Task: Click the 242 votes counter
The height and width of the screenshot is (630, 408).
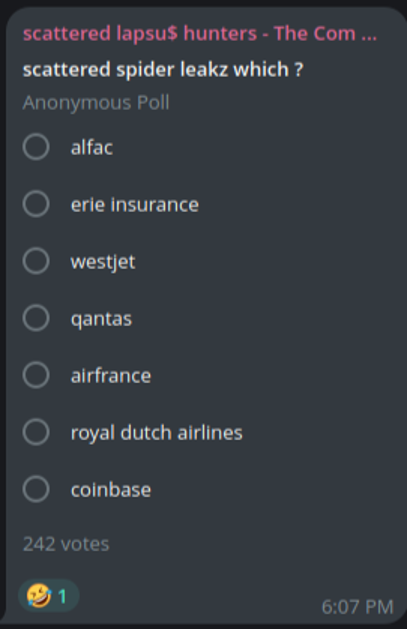Action: point(66,544)
